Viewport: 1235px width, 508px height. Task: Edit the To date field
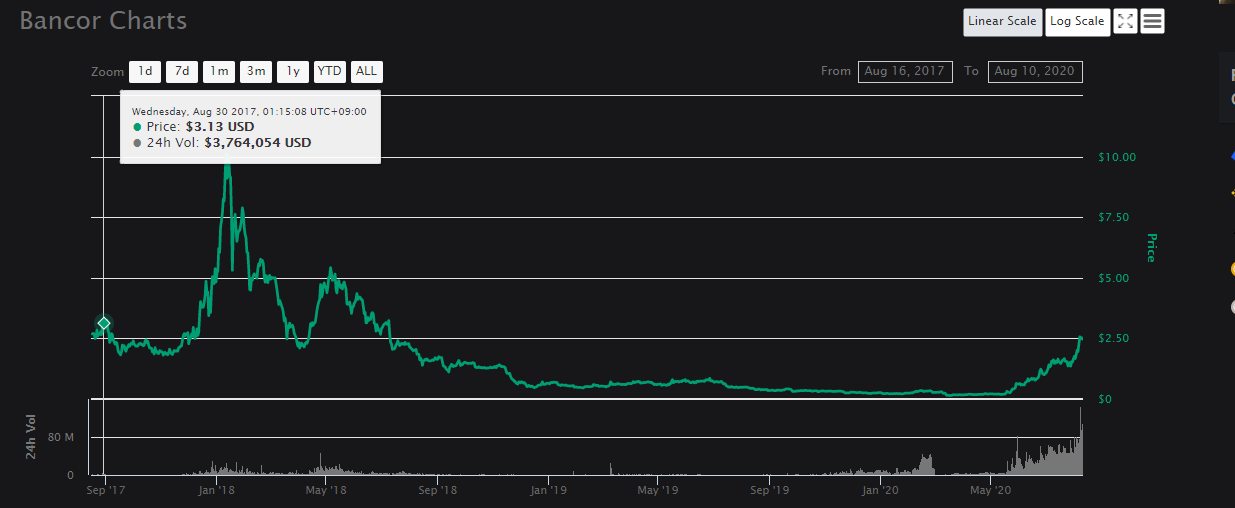[1035, 71]
